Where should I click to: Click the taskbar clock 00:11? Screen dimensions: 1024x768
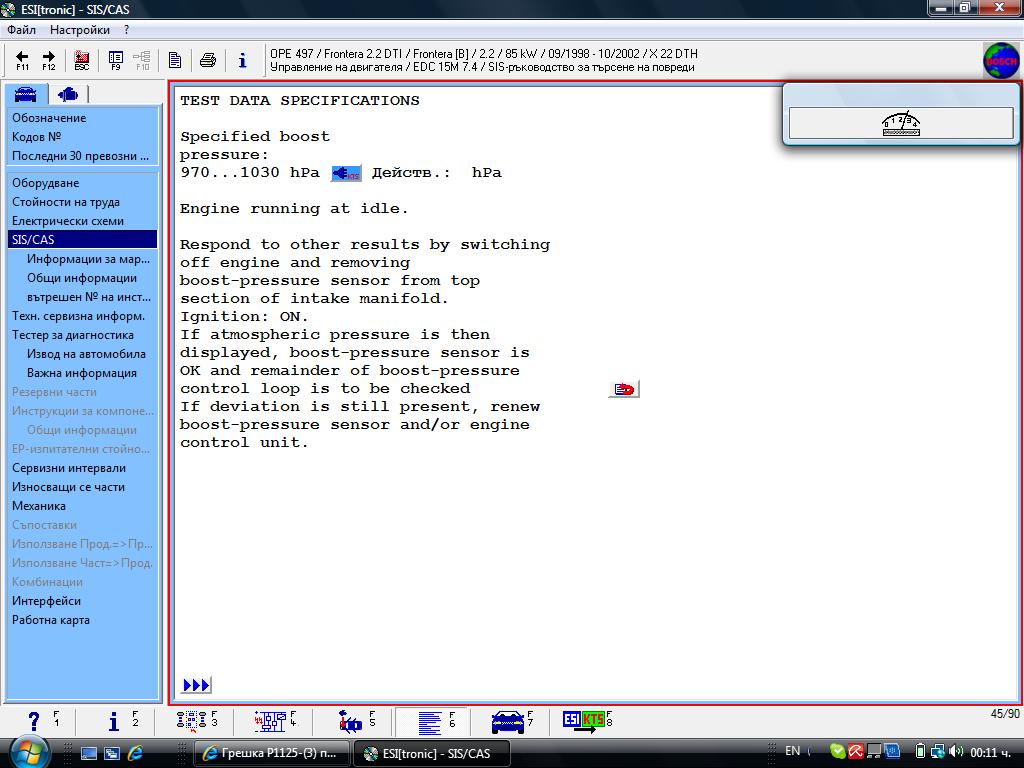[991, 752]
